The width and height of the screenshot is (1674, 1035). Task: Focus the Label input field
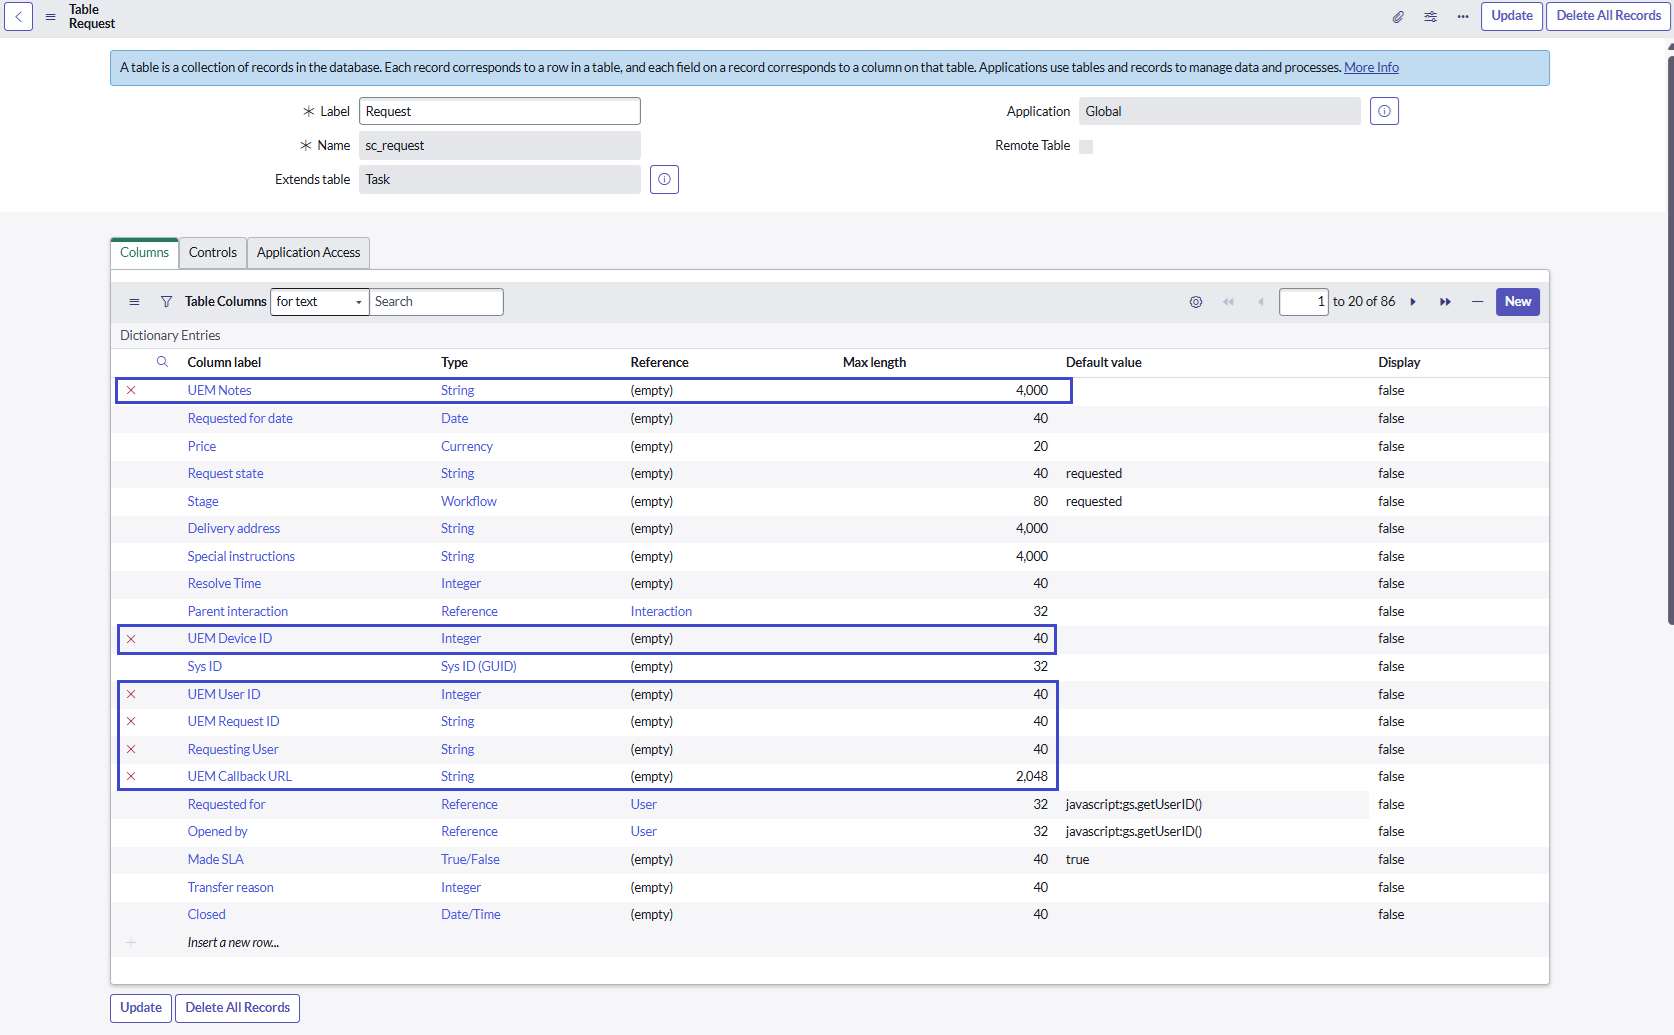[x=500, y=111]
